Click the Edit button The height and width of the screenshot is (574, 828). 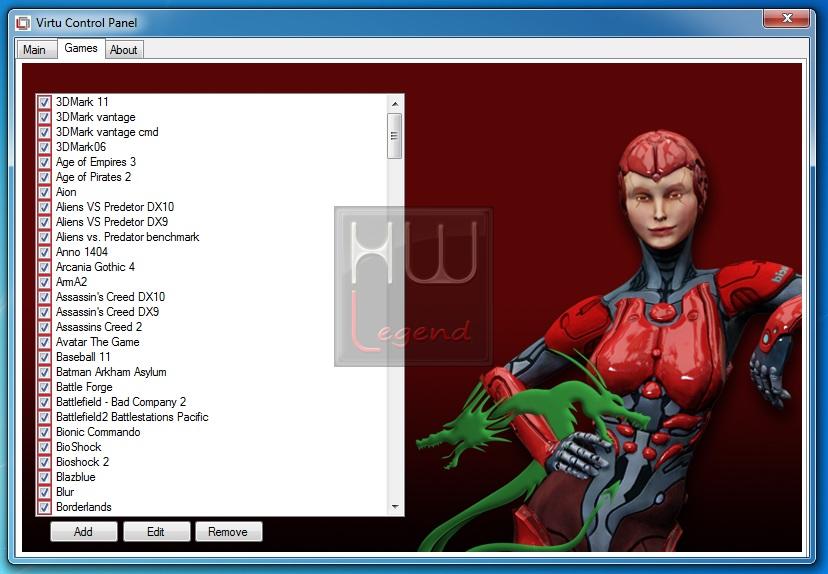point(156,532)
